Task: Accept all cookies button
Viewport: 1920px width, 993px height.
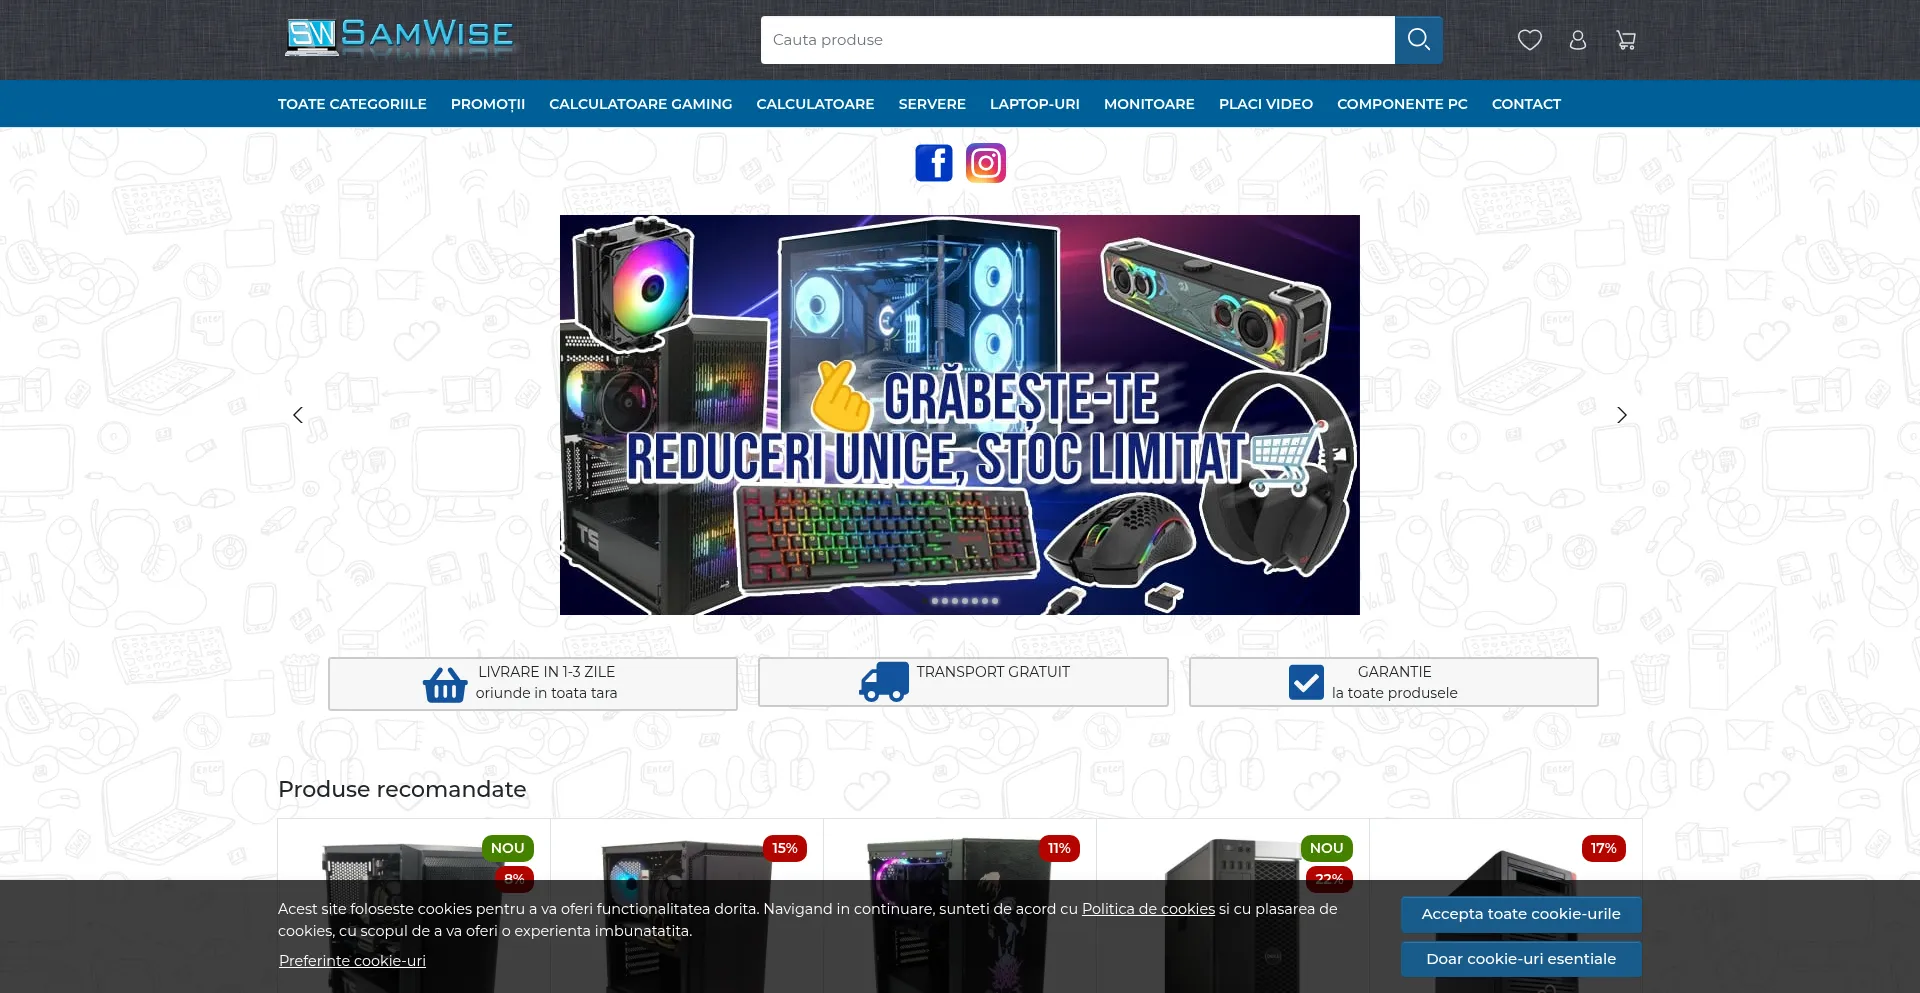Action: point(1520,914)
